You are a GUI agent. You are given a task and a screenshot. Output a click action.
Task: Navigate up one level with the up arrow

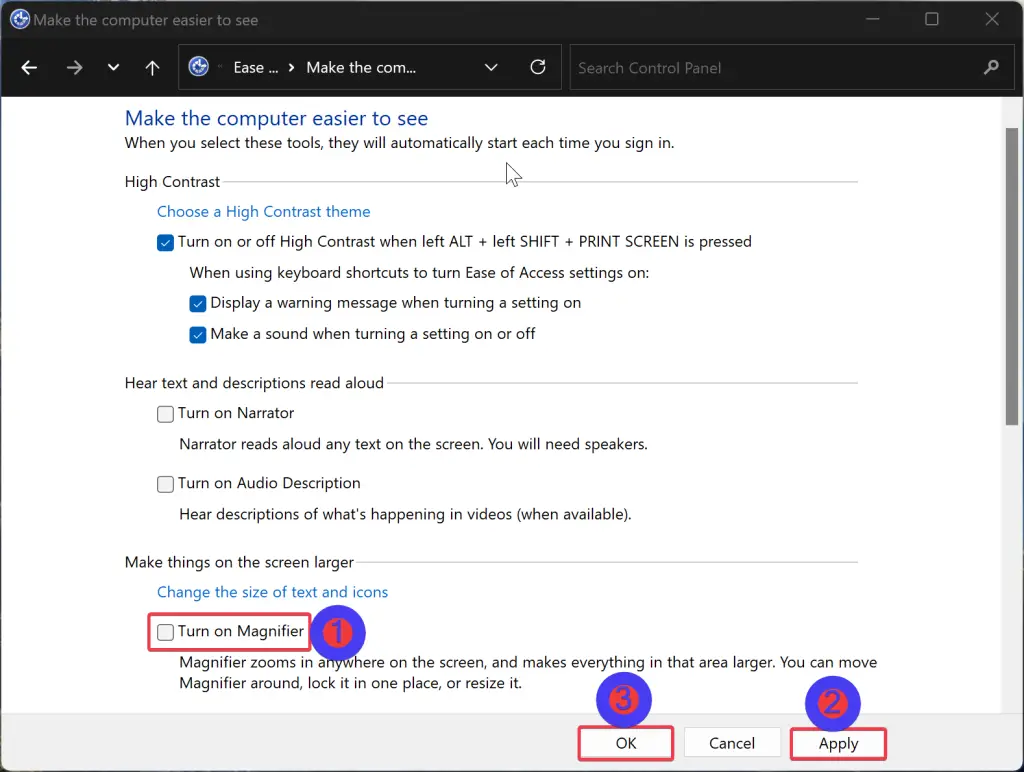(151, 67)
